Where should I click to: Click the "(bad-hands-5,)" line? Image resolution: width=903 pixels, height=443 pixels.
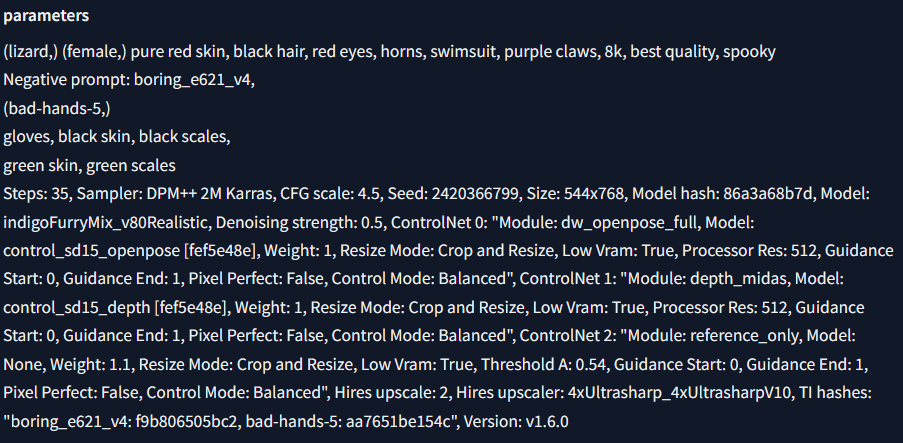(x=57, y=109)
